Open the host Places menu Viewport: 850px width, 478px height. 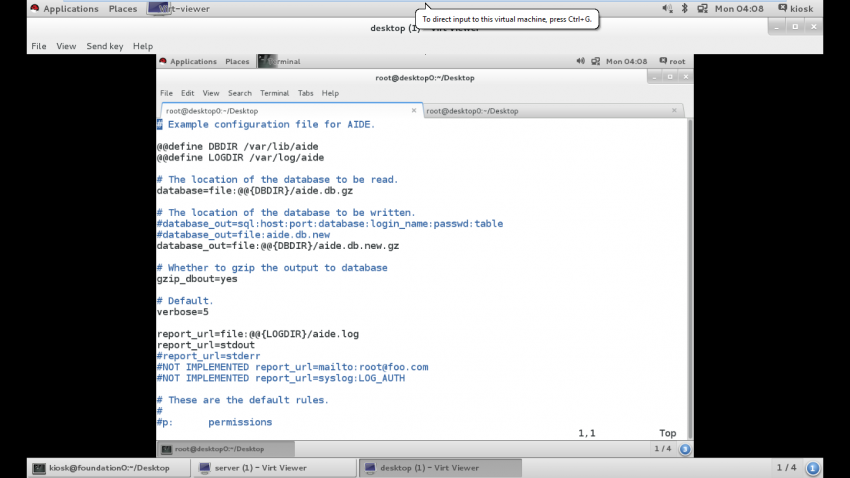click(x=122, y=9)
